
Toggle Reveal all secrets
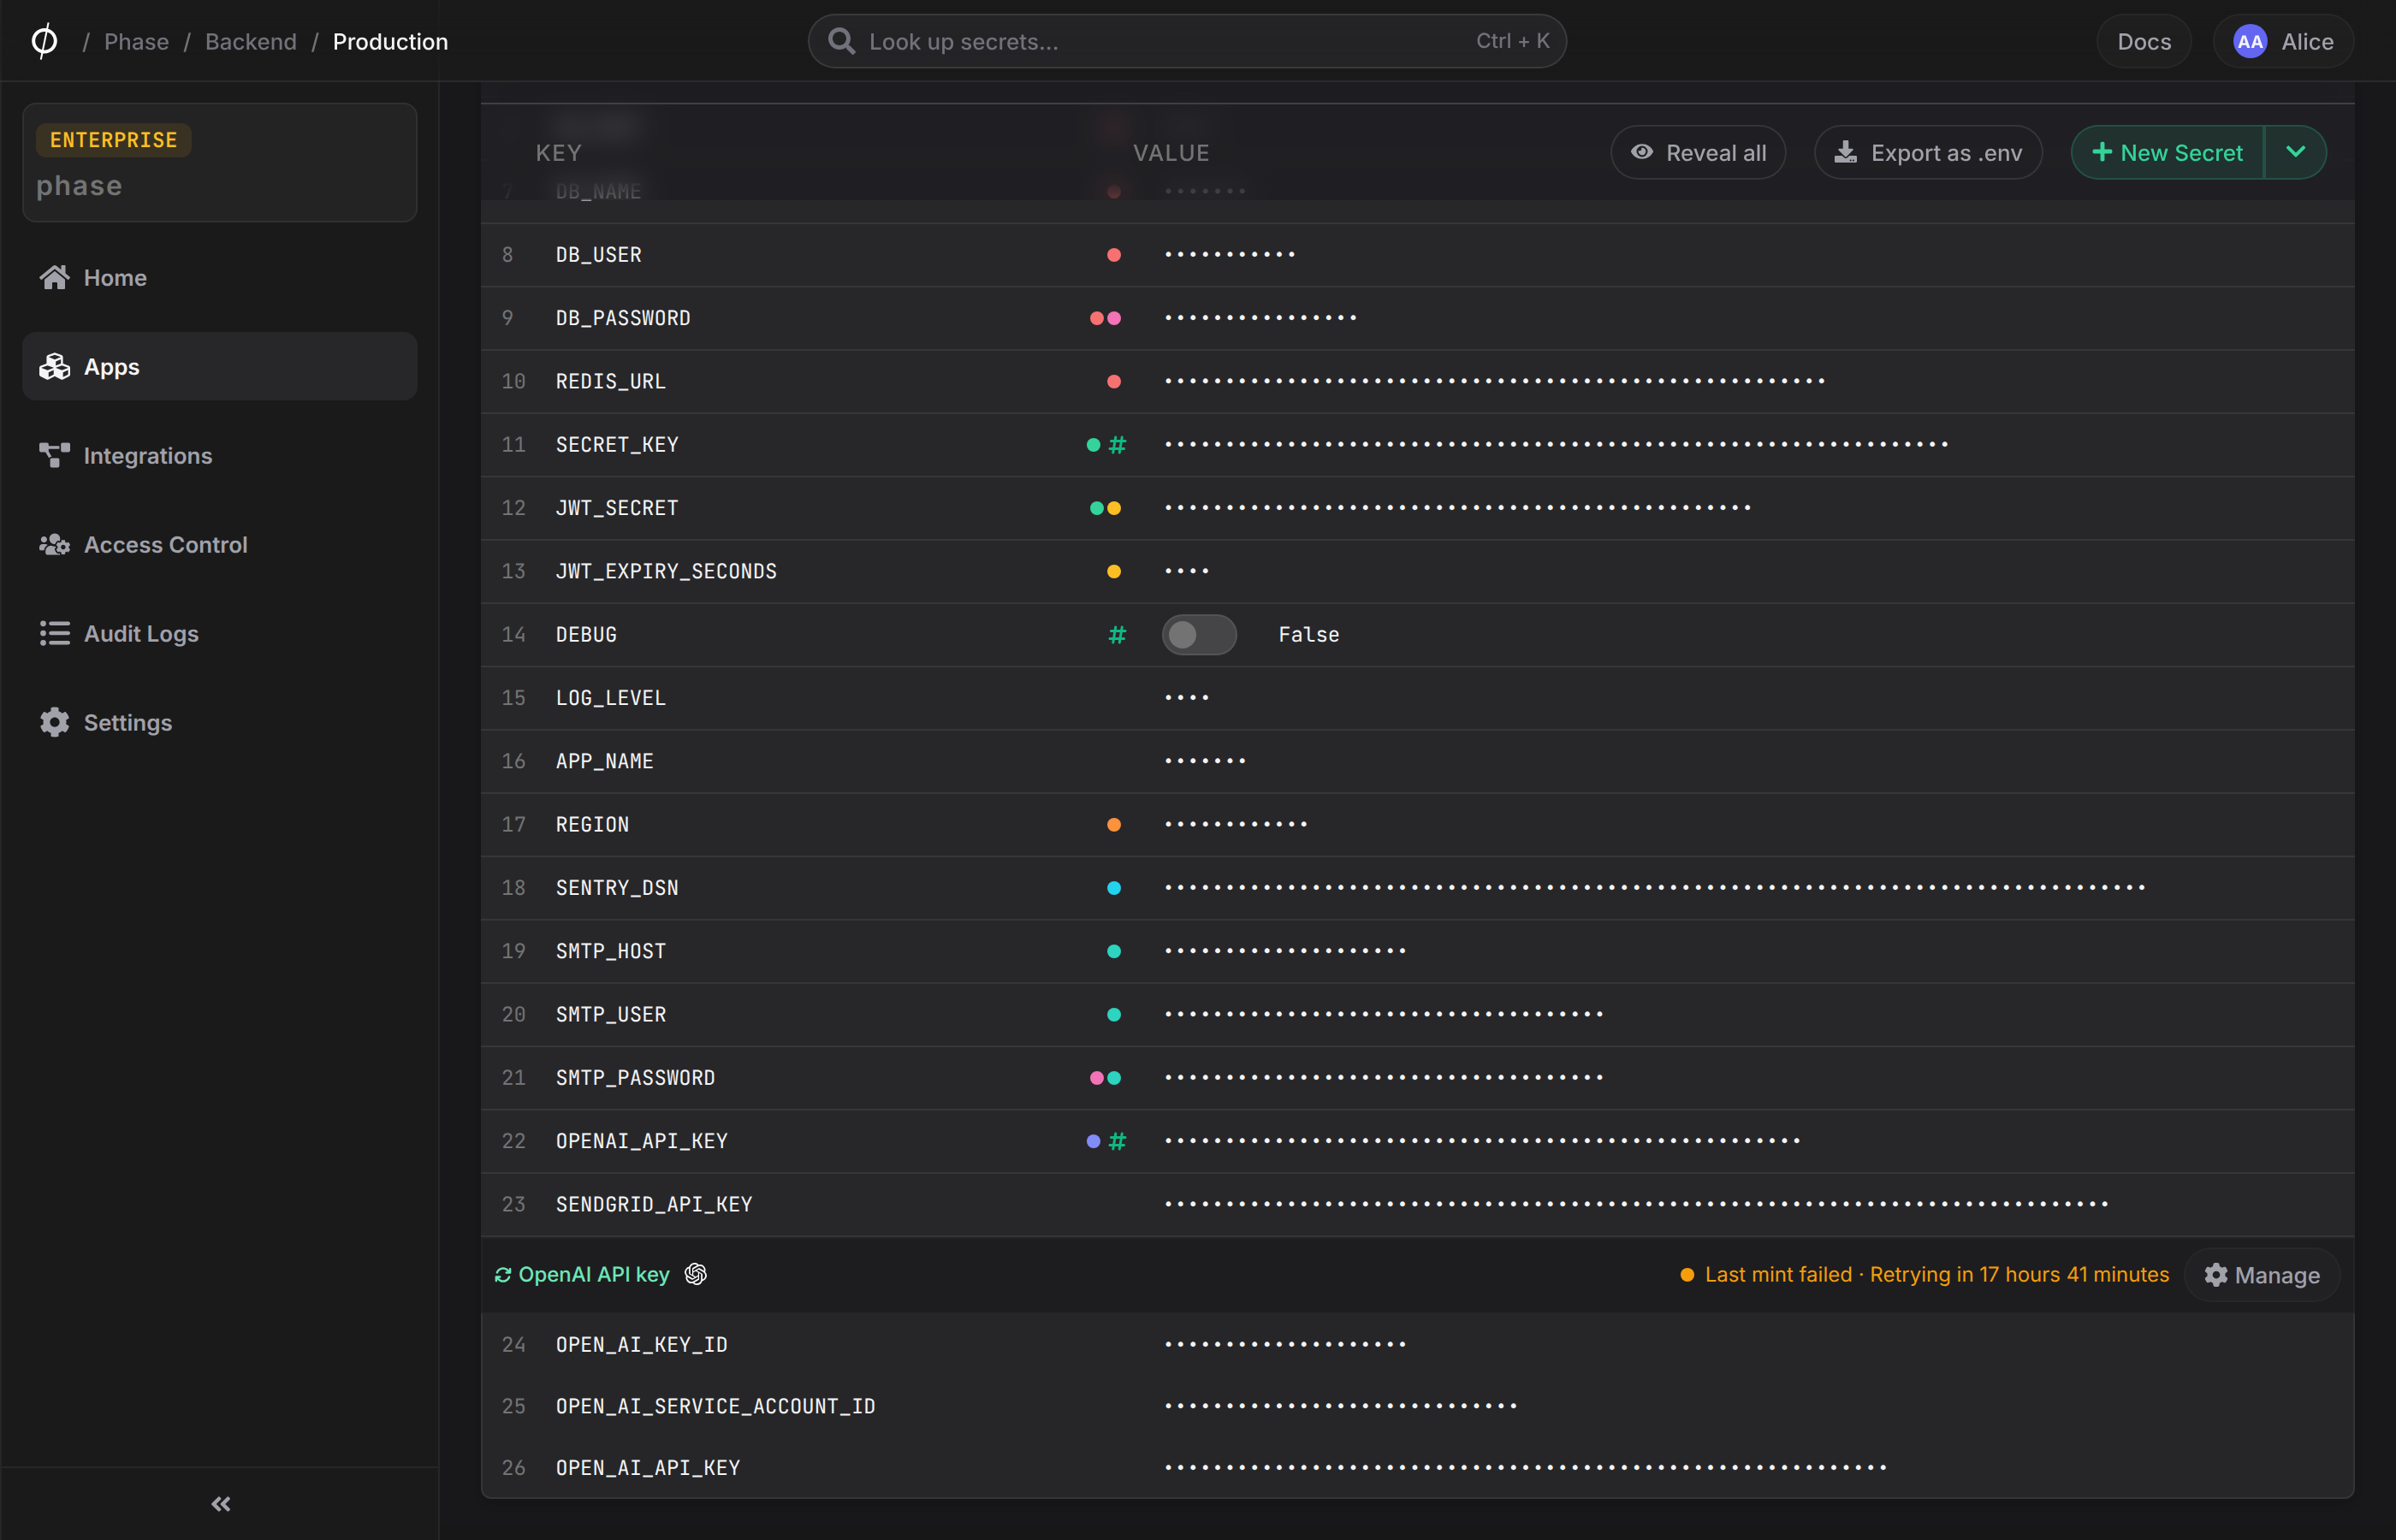pos(1698,152)
